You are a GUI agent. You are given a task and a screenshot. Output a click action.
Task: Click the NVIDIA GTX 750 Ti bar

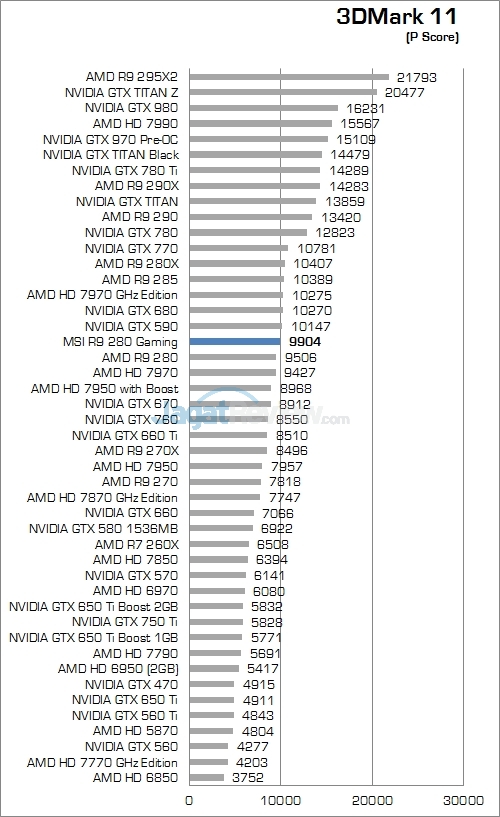(216, 622)
